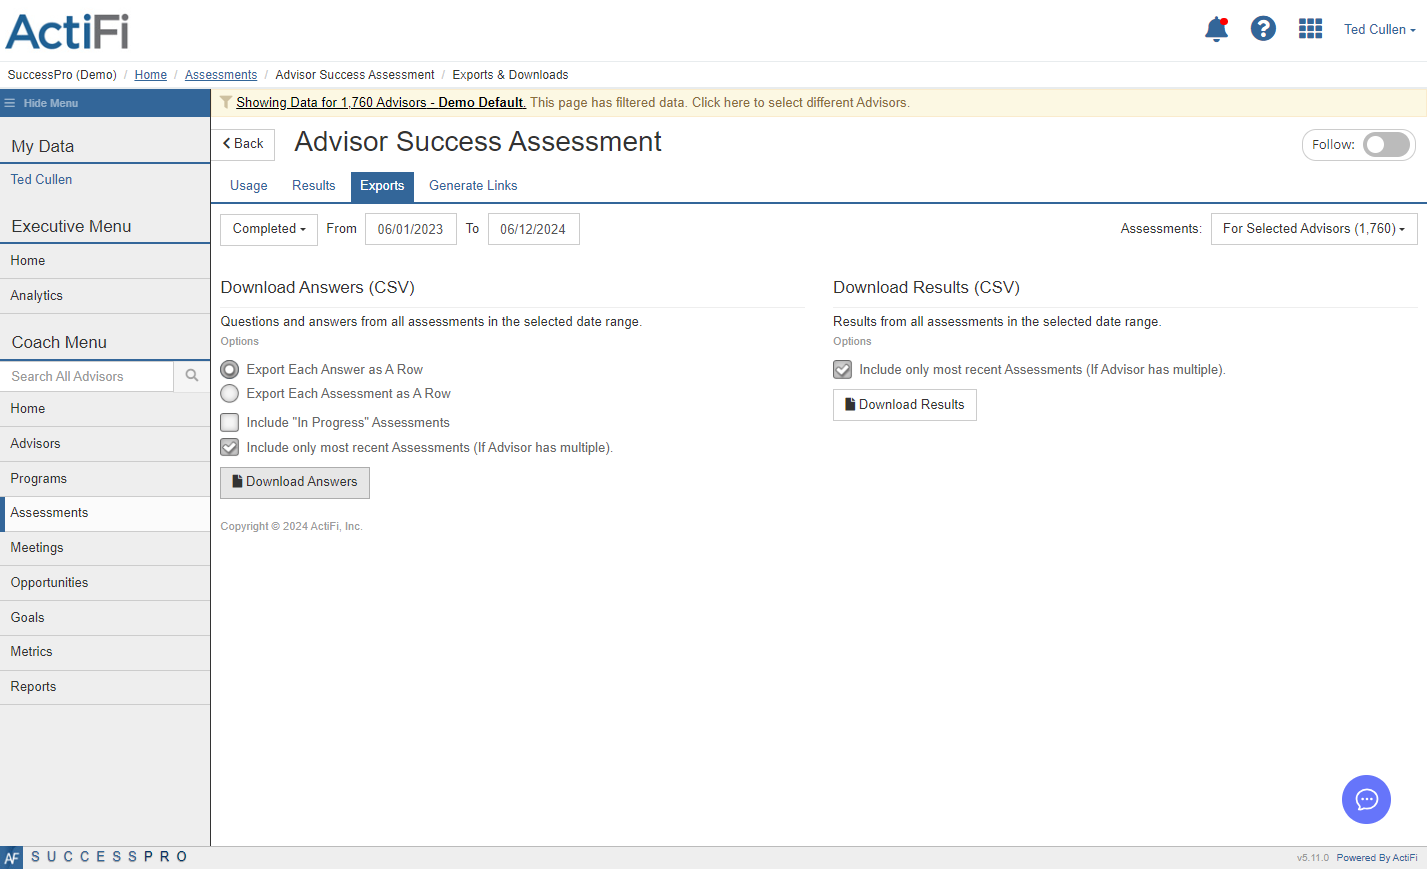Open the notifications bell

pyautogui.click(x=1216, y=29)
